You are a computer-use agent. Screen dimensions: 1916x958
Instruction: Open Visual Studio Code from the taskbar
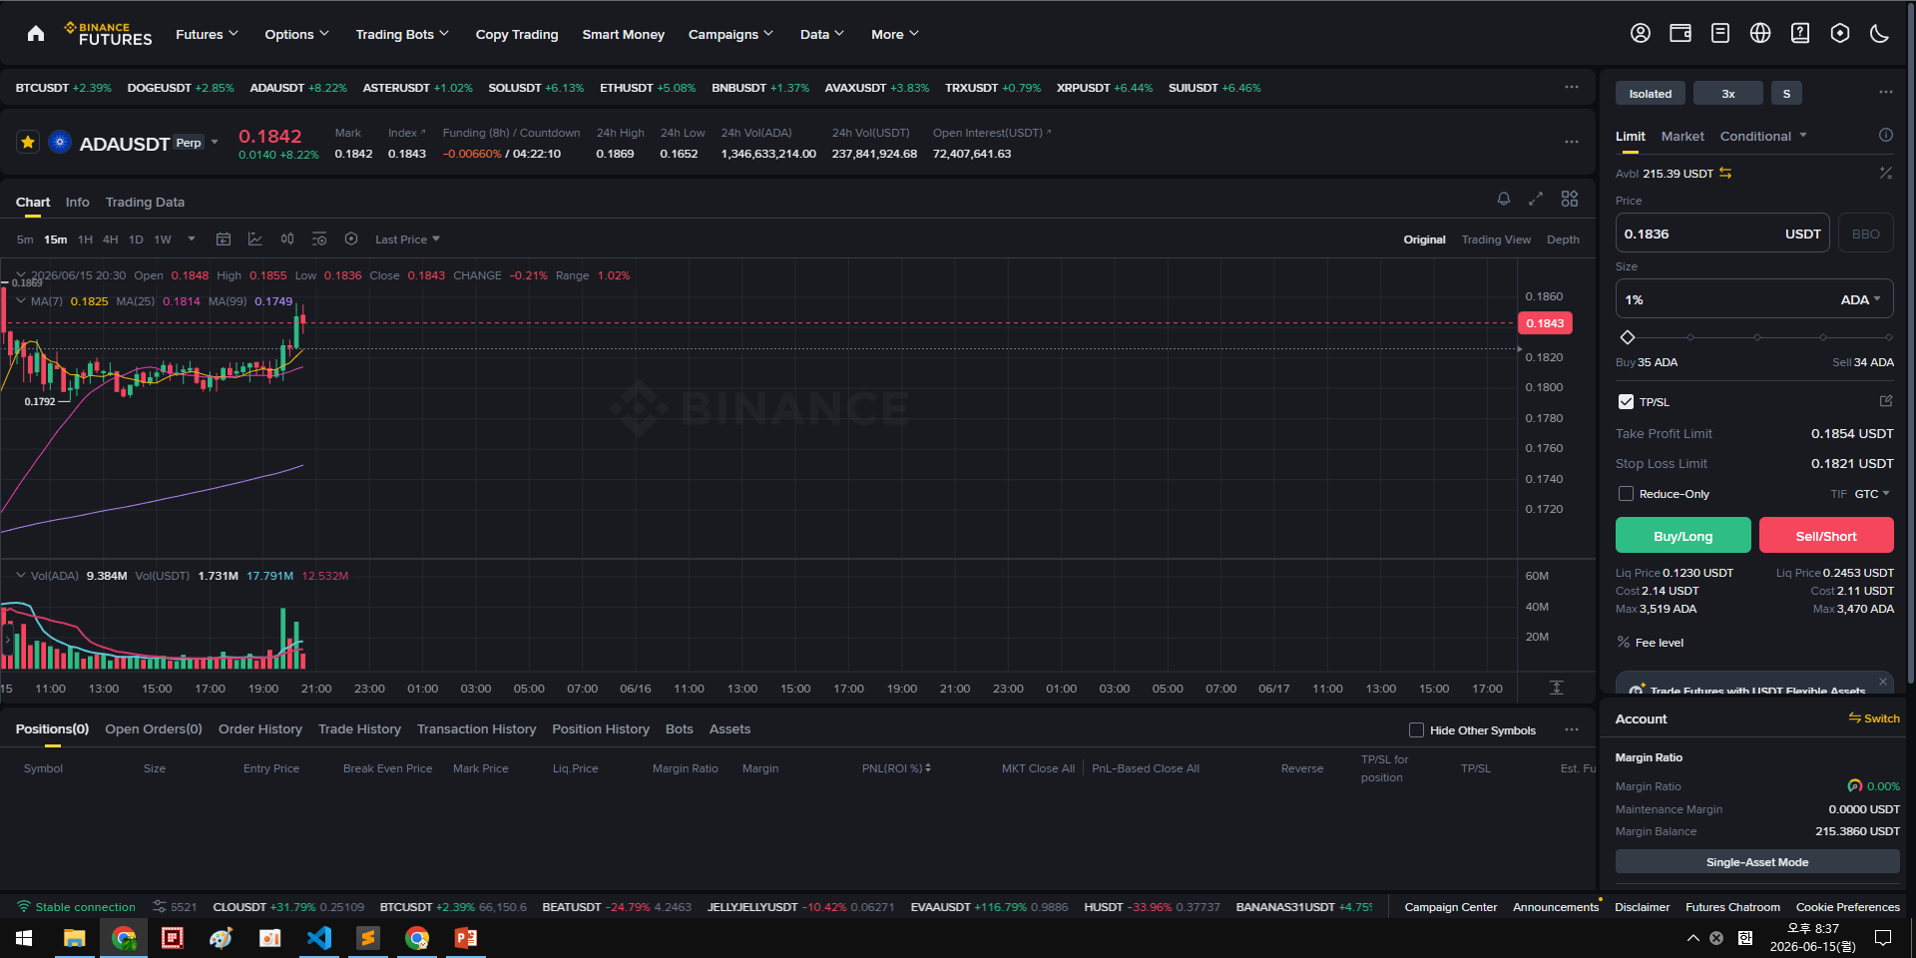[319, 938]
